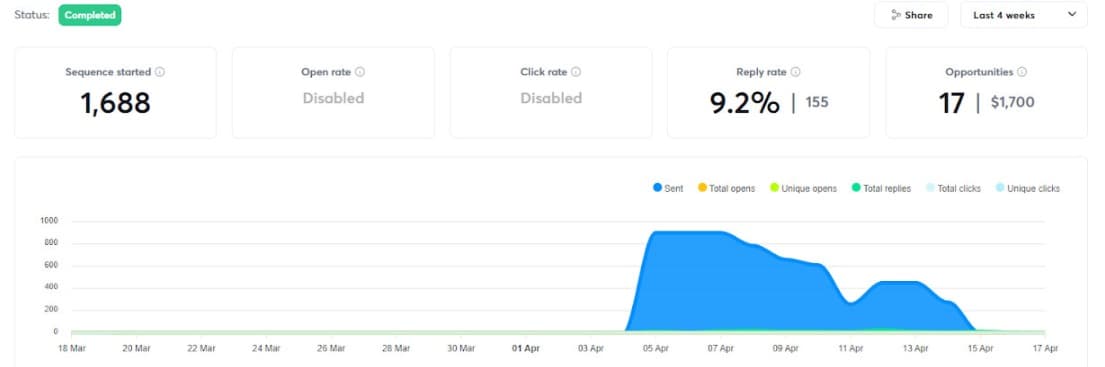Click the Disabled text under Click rate

pyautogui.click(x=551, y=99)
